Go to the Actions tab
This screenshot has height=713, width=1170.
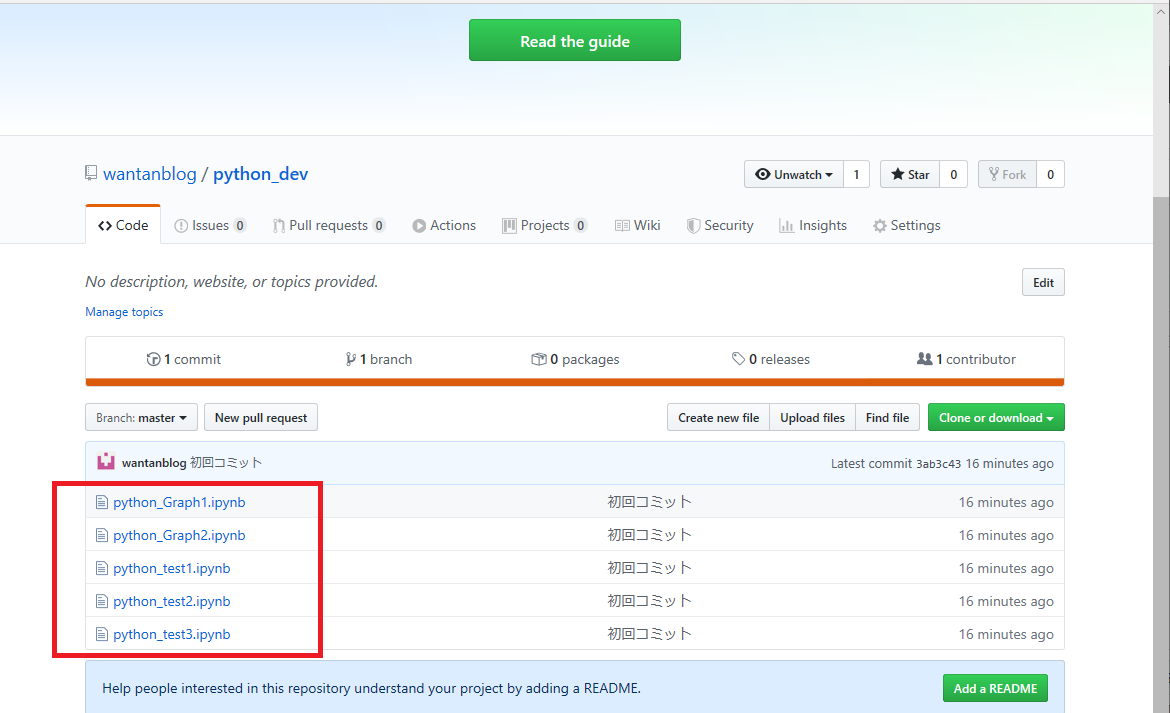coord(444,225)
